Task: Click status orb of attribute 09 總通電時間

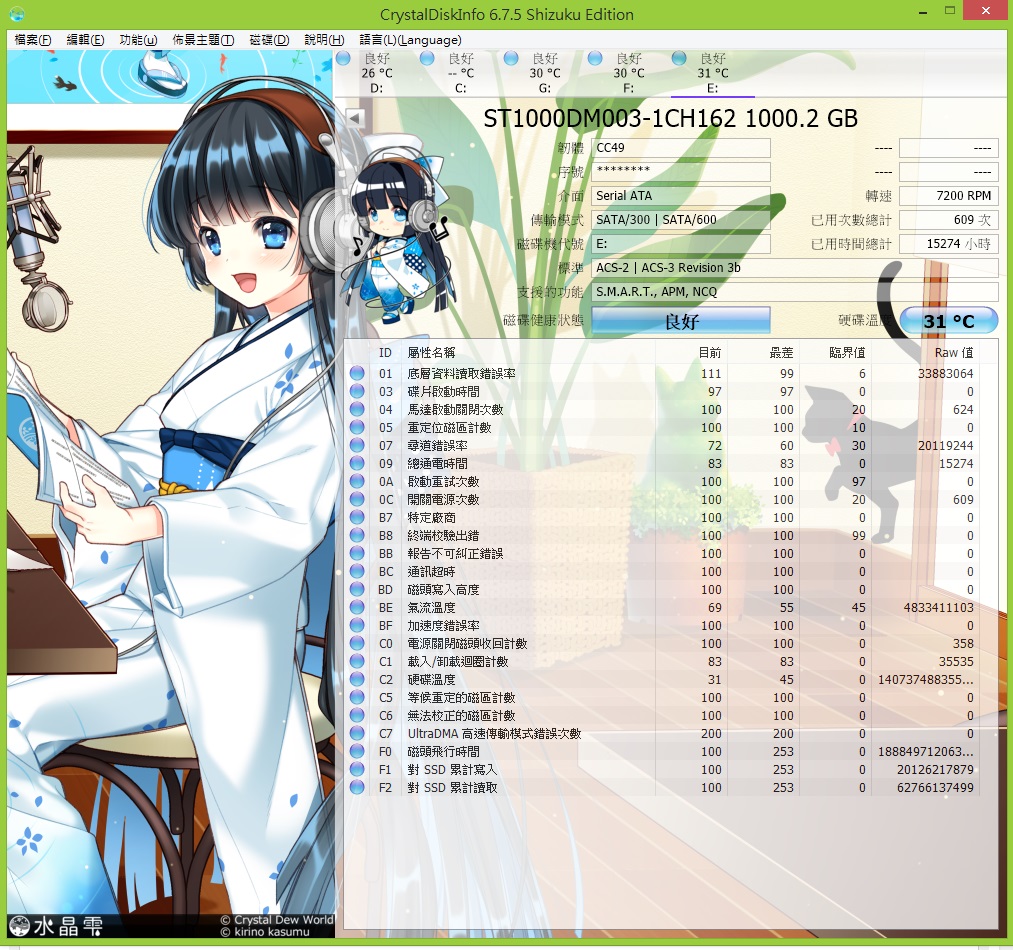Action: tap(357, 463)
